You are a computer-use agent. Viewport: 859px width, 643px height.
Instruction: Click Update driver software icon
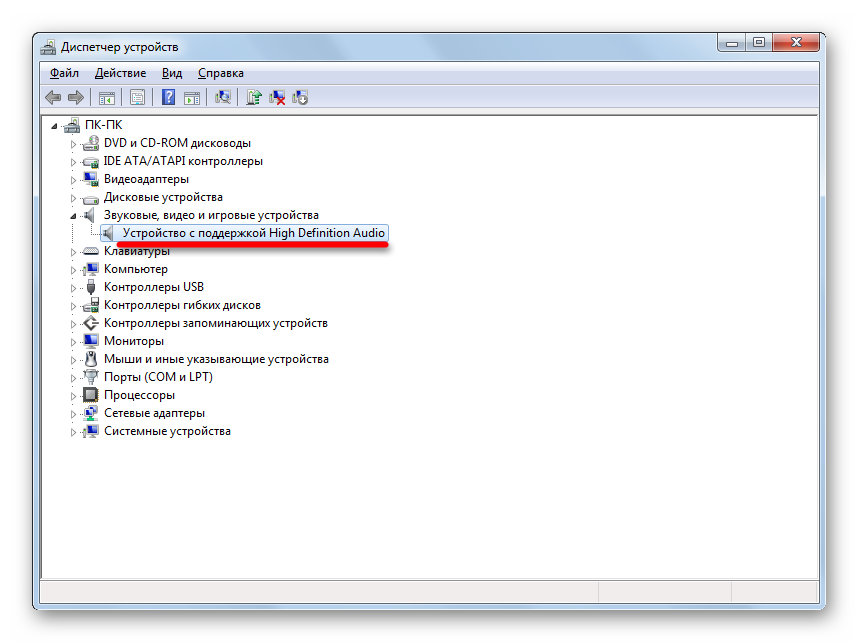tap(254, 97)
